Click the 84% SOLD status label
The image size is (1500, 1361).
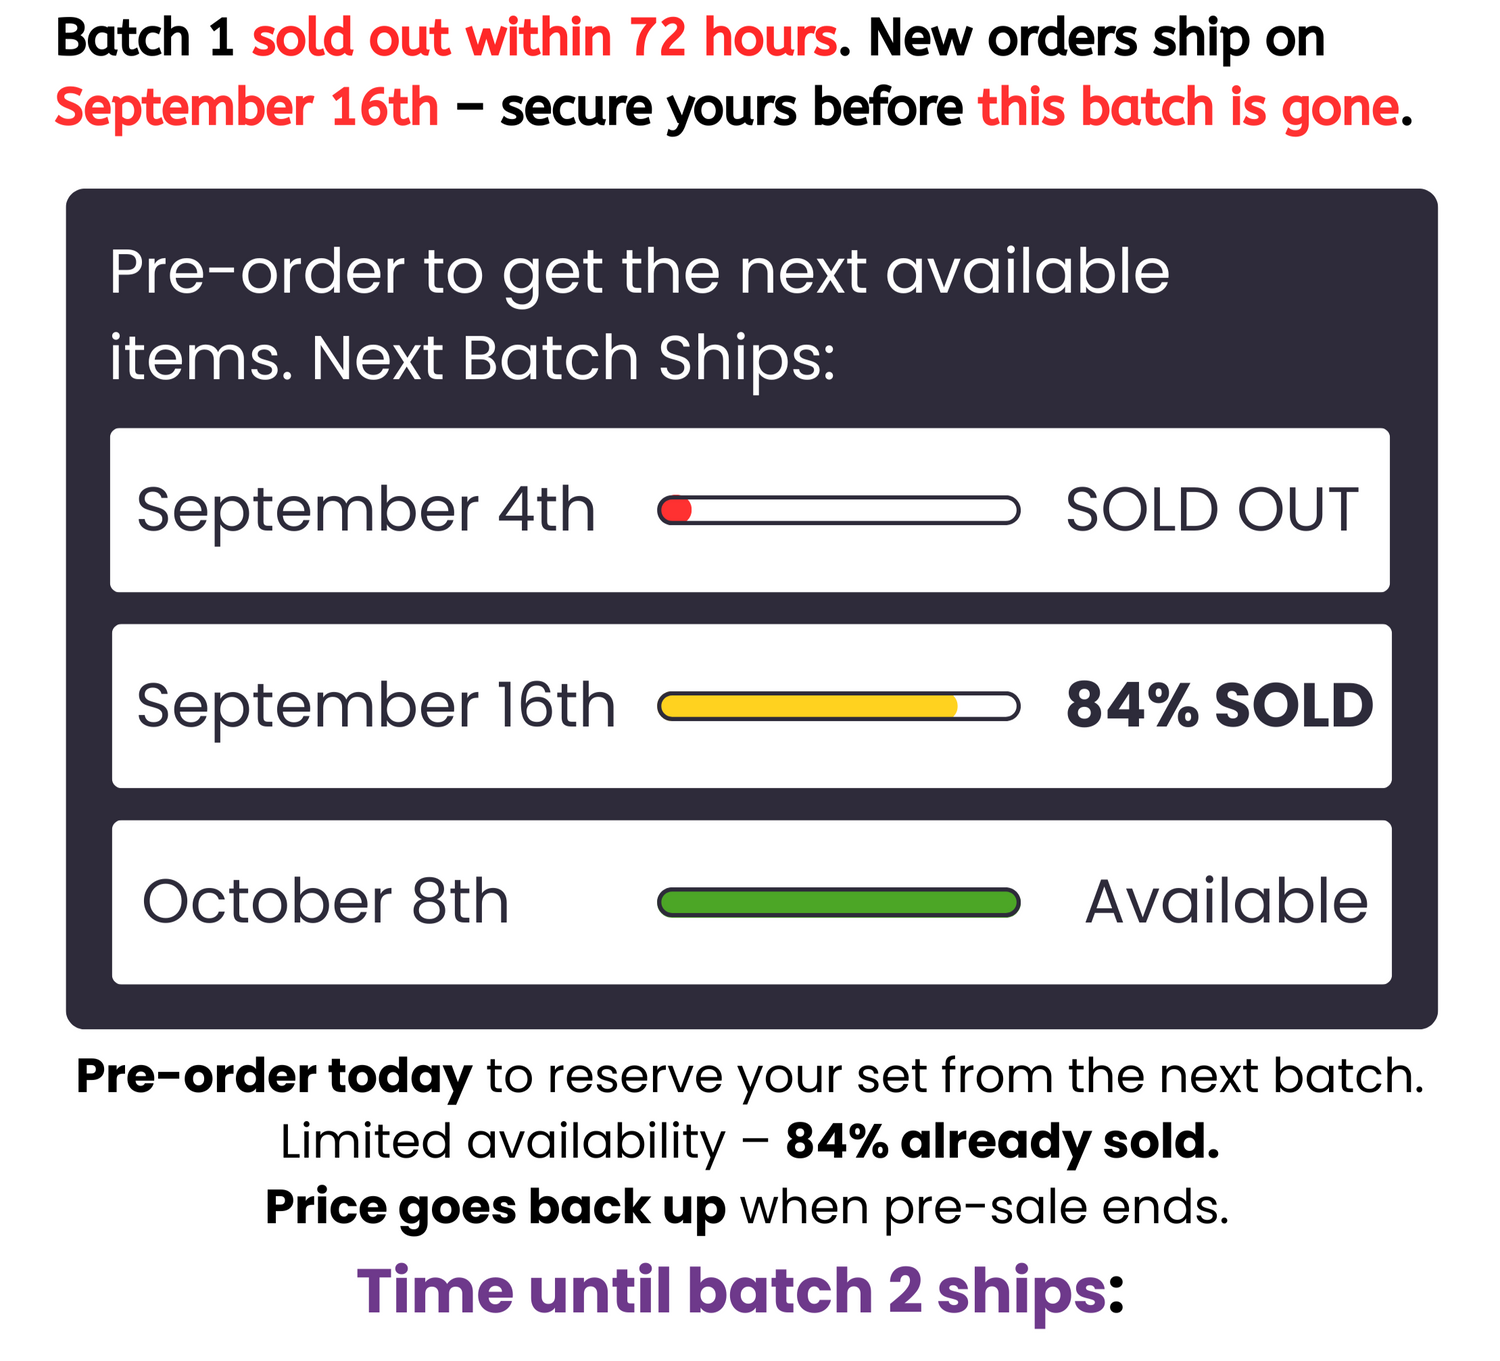click(1219, 706)
